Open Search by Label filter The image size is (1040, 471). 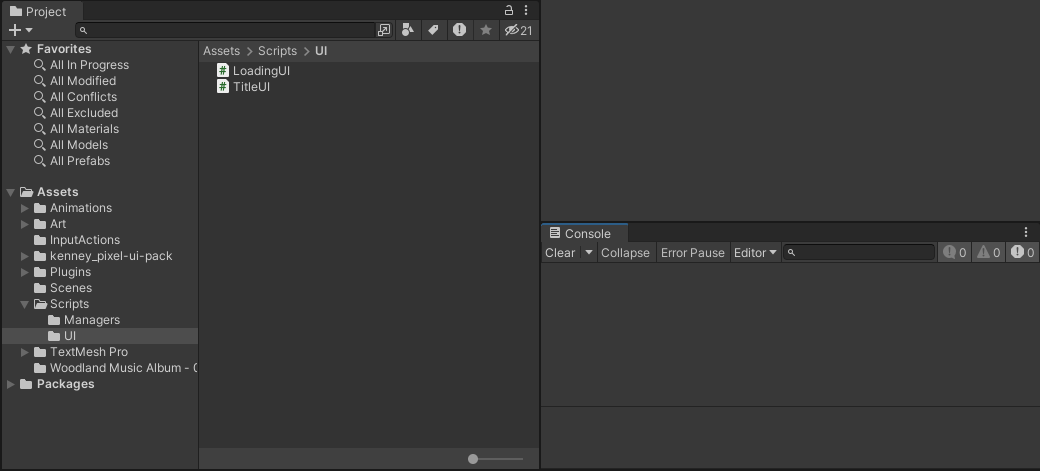[x=433, y=30]
